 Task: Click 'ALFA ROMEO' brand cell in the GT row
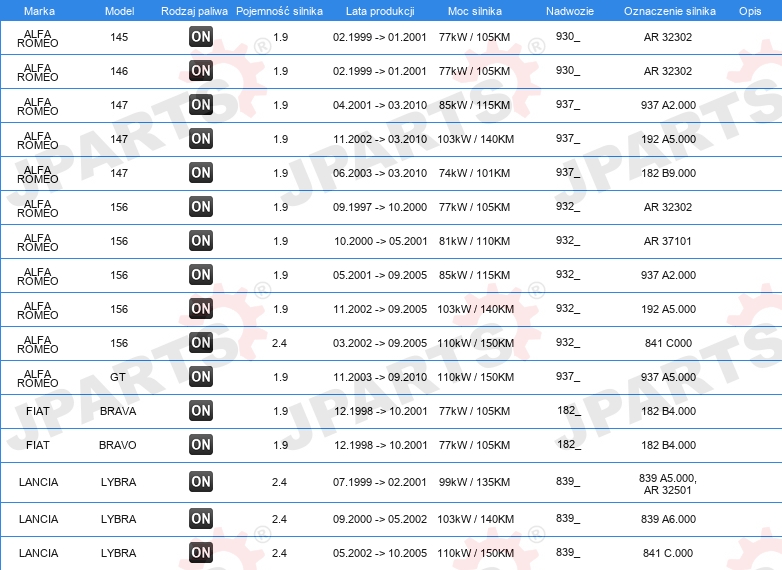[x=38, y=379]
